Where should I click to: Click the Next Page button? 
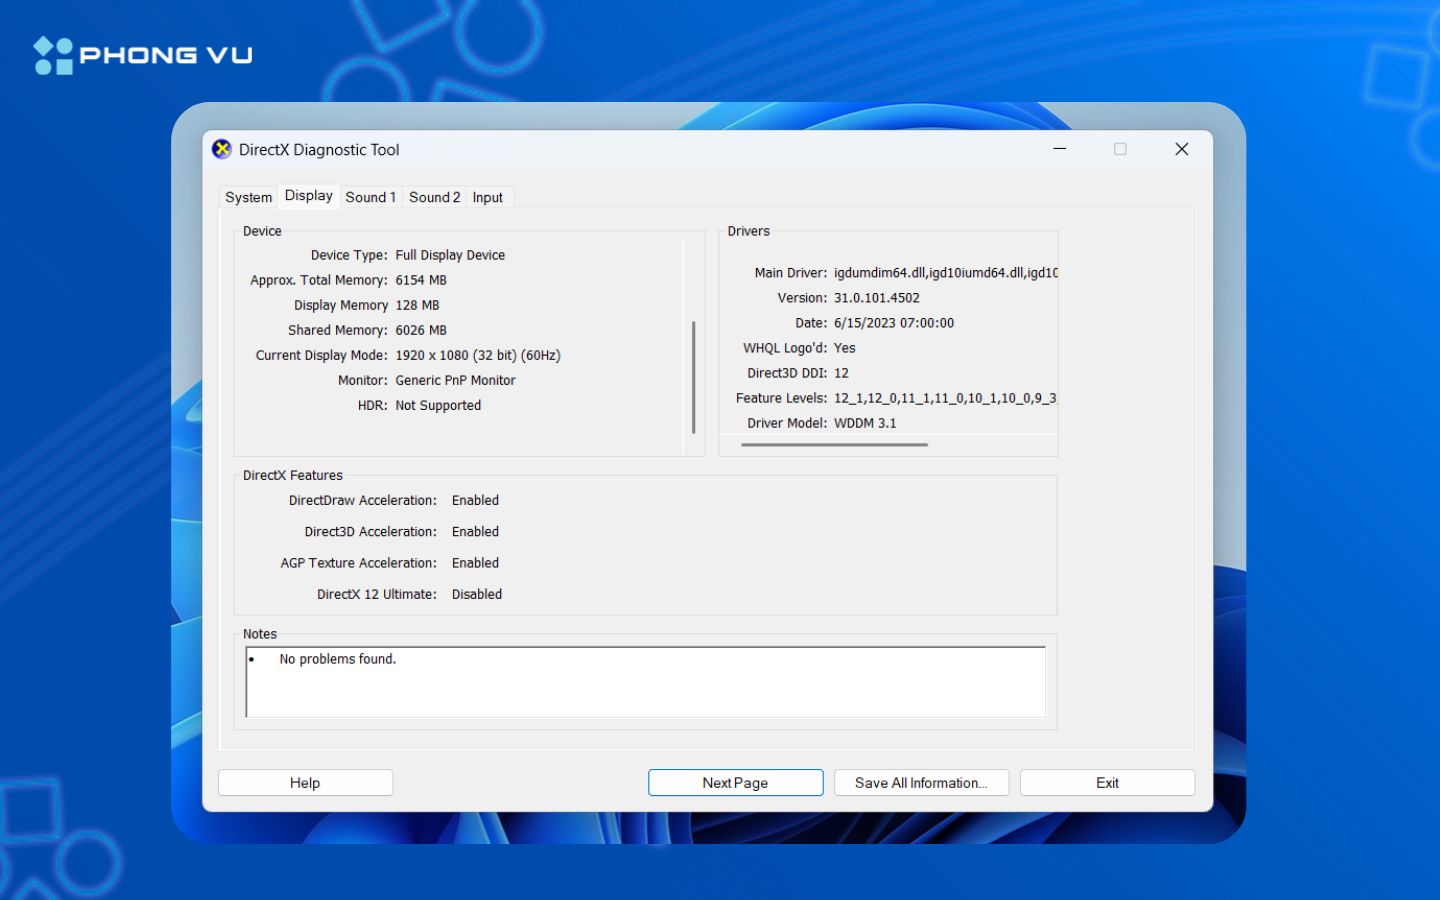(x=735, y=783)
